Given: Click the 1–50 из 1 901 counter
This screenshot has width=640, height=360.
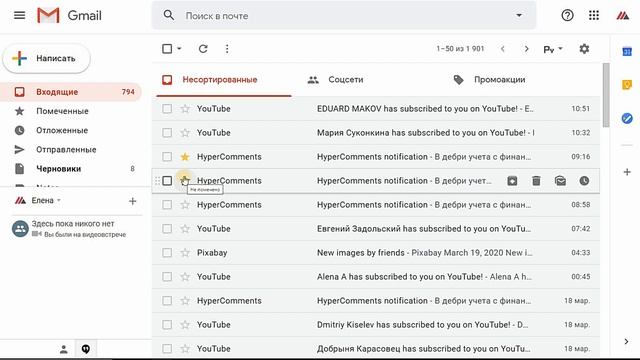Looking at the screenshot, I should (460, 49).
